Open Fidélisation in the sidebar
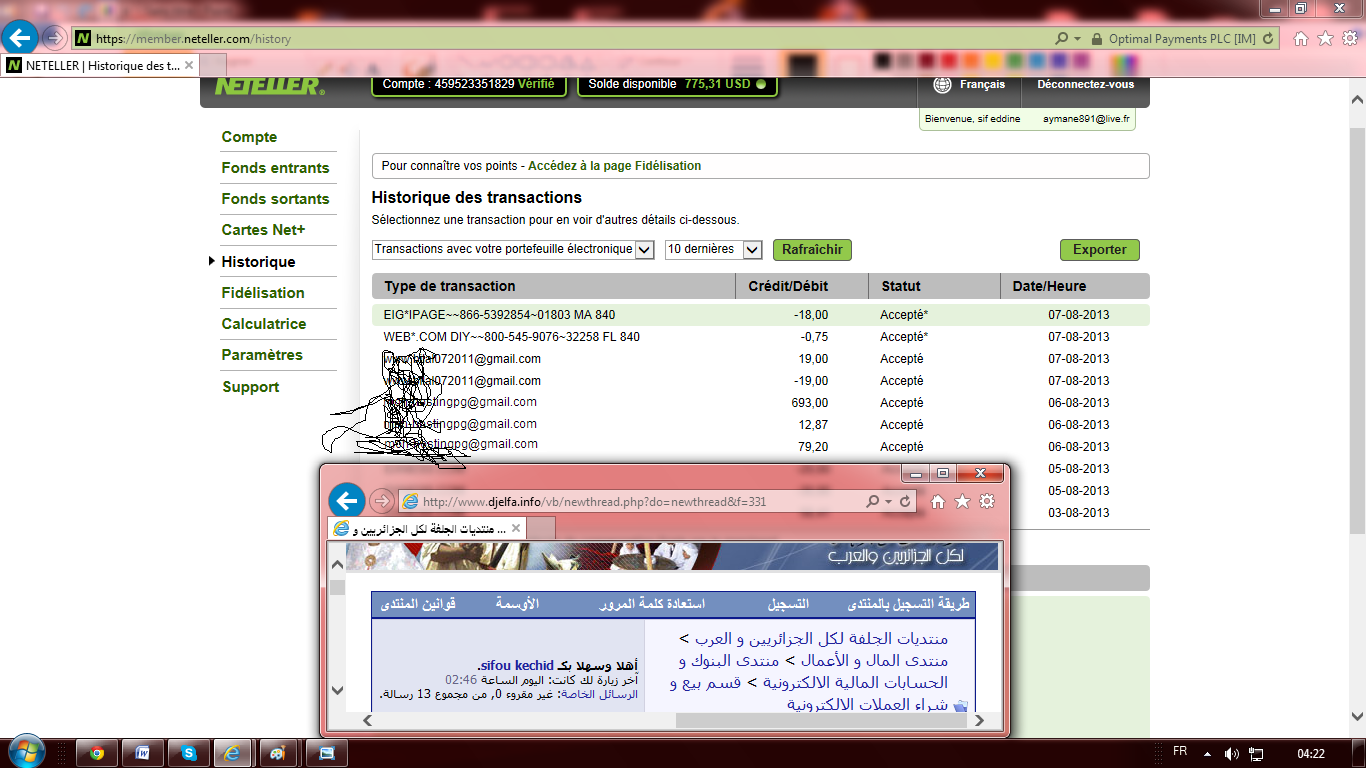This screenshot has width=1366, height=768. point(263,293)
